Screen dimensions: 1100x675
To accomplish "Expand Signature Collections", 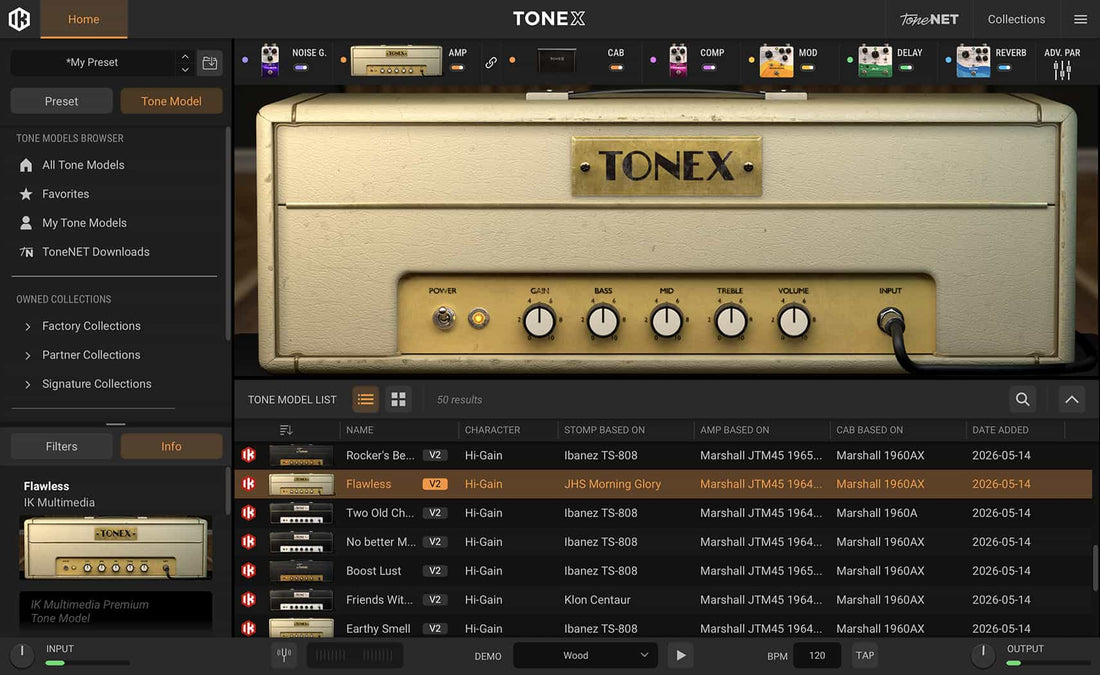I will click(x=28, y=384).
